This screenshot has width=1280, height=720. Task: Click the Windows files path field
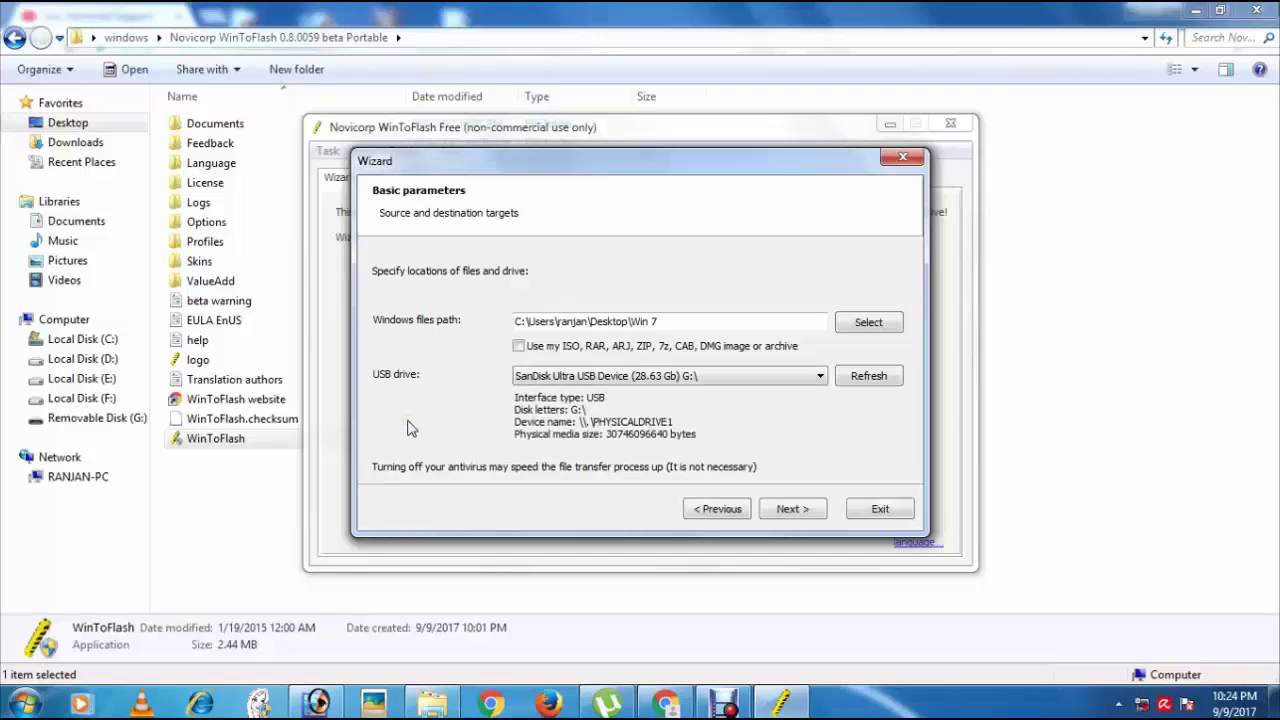(670, 321)
